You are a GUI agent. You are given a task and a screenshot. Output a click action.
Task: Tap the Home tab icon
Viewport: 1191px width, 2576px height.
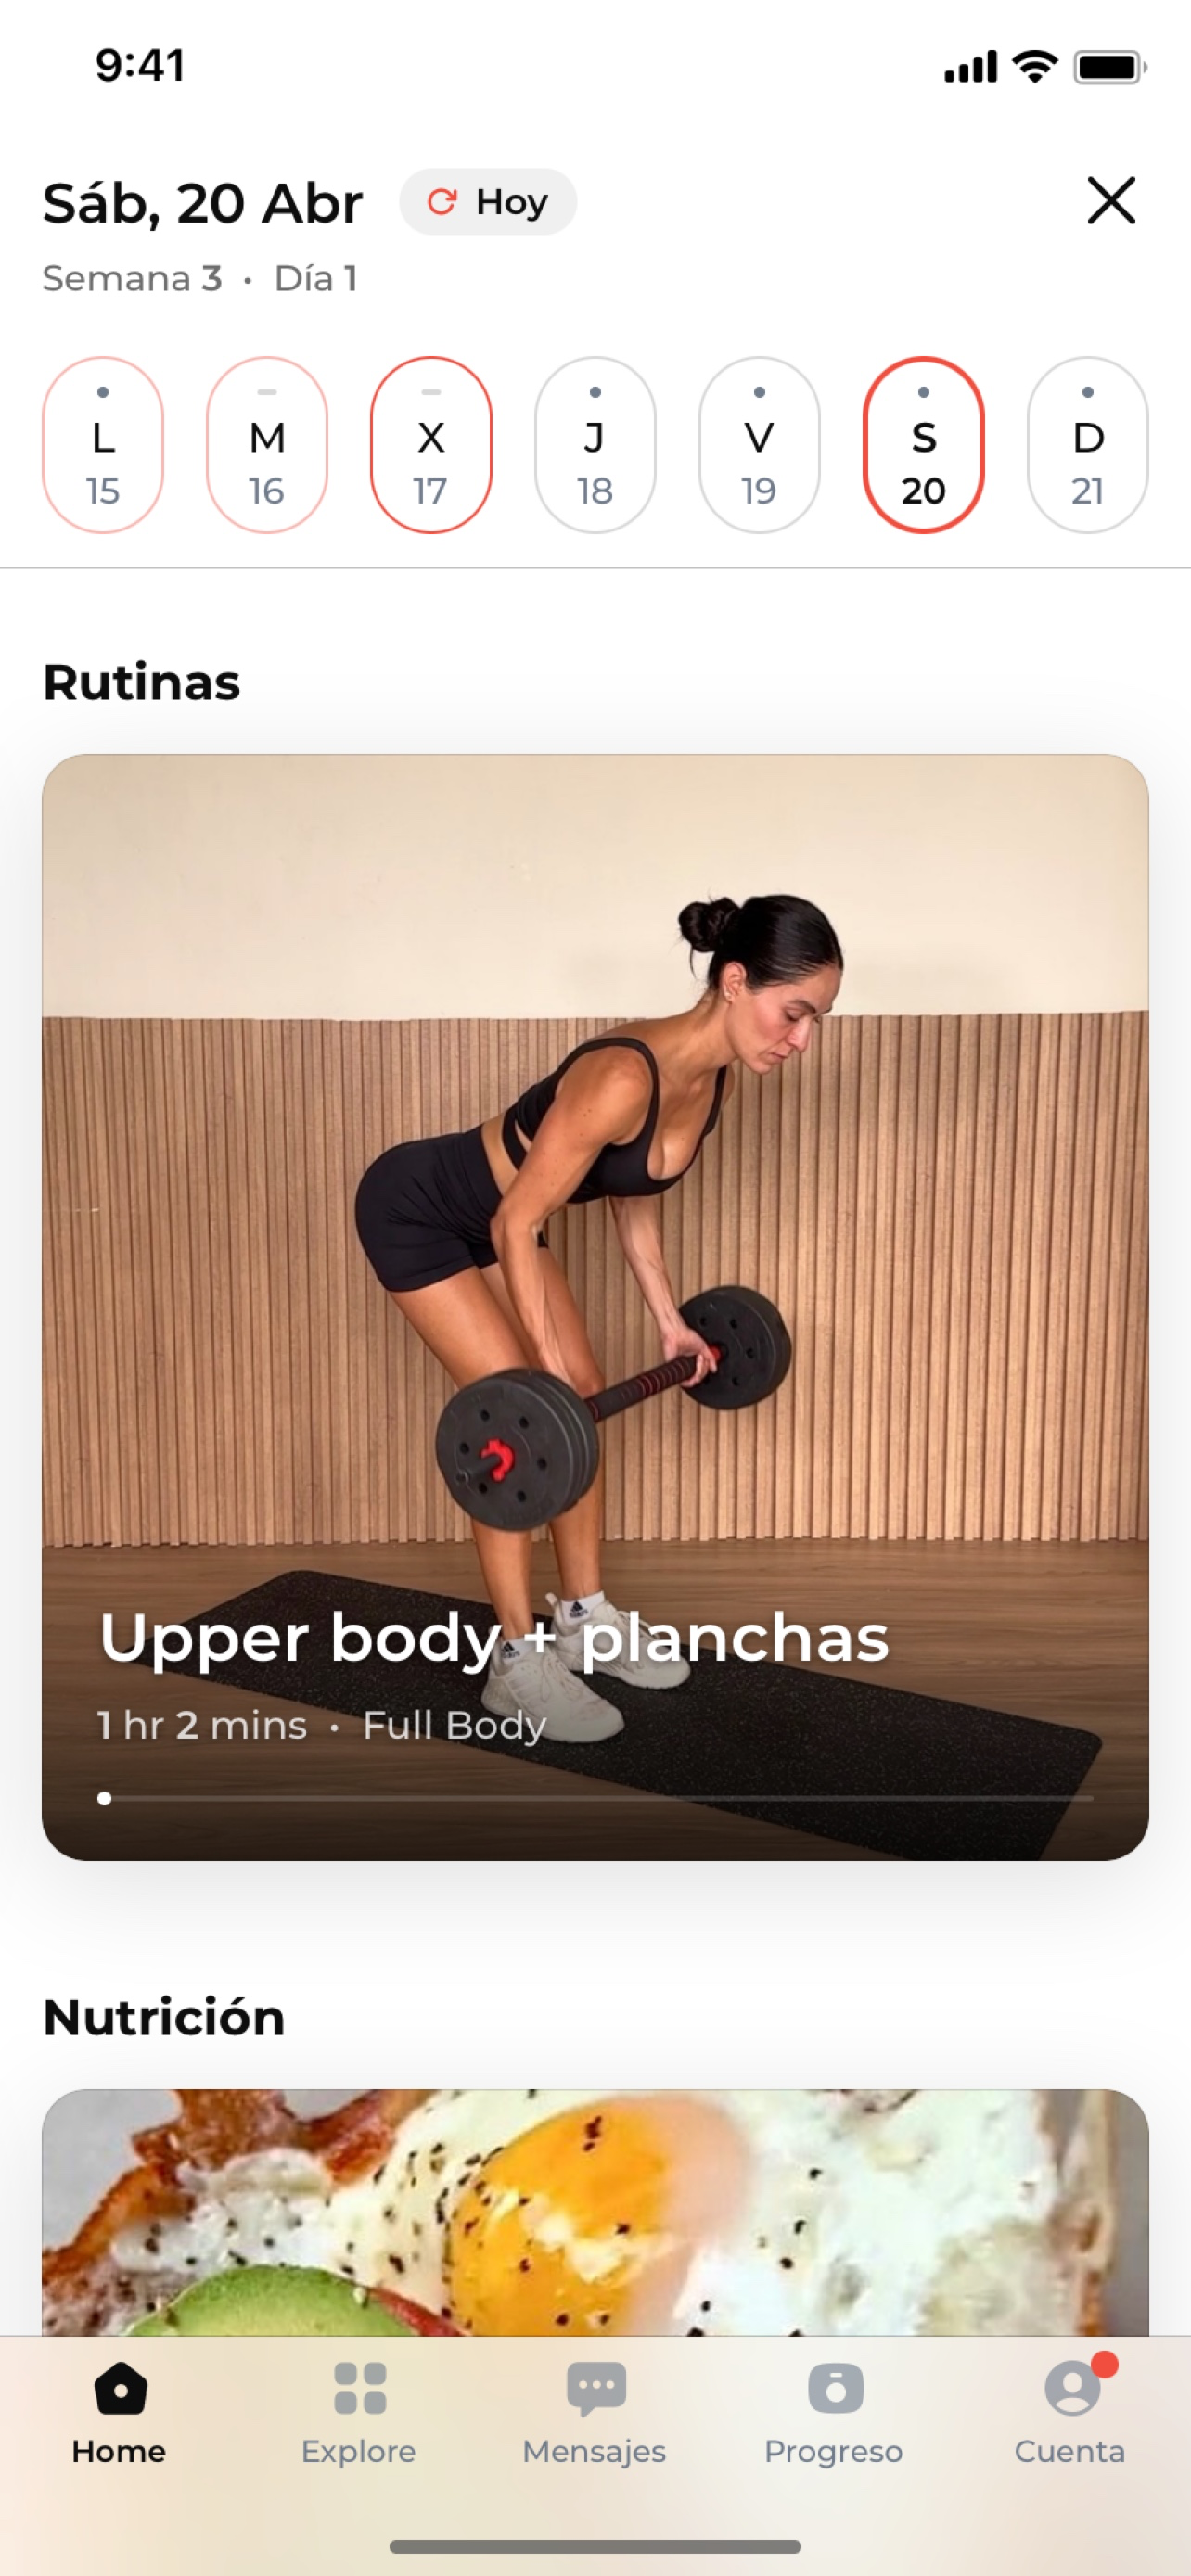120,2389
